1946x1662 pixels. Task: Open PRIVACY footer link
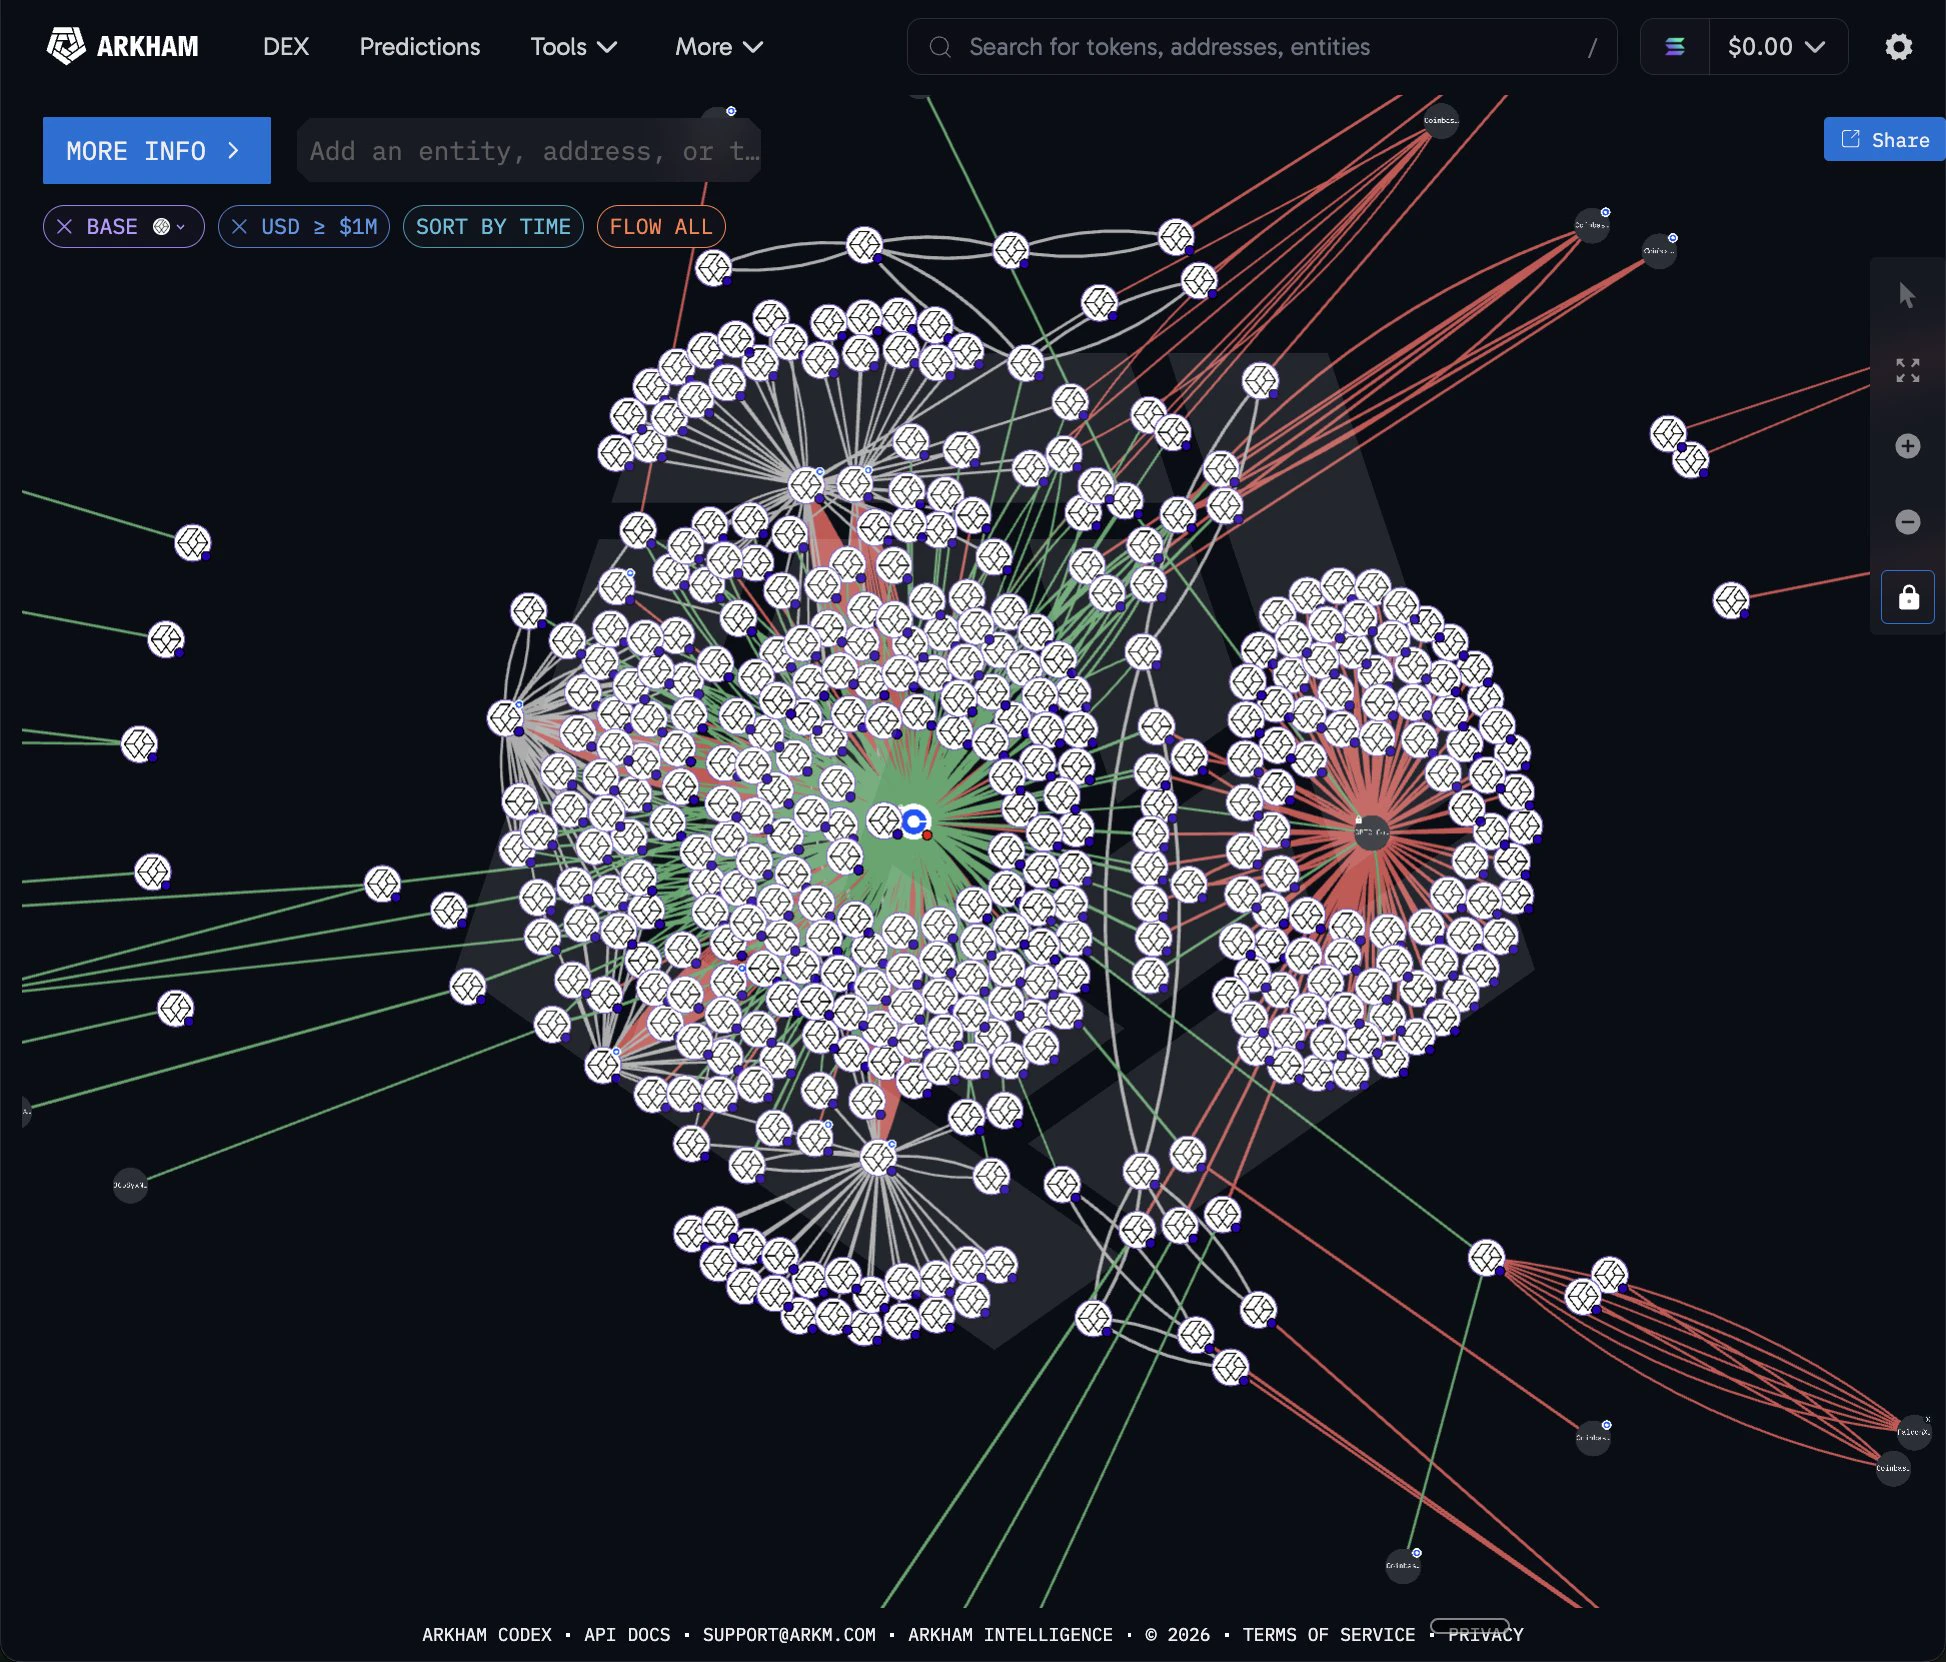pyautogui.click(x=1486, y=1634)
